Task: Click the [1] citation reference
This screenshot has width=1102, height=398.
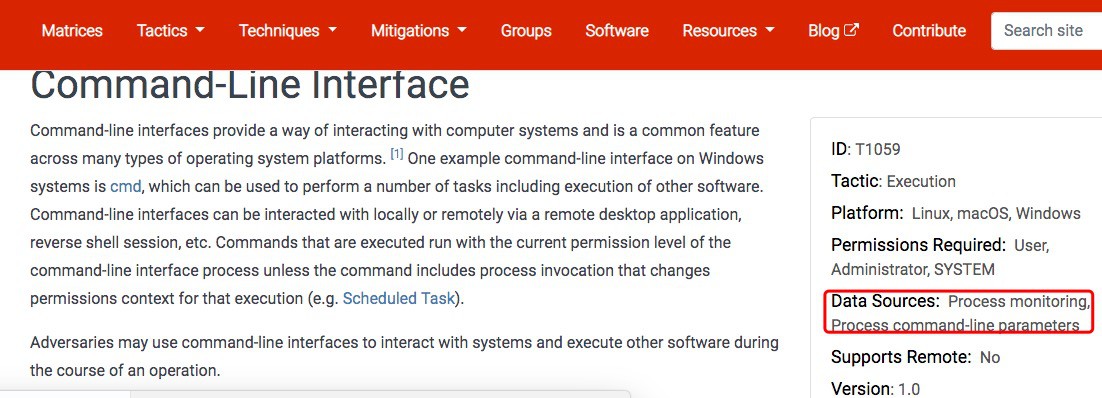Action: coord(396,154)
